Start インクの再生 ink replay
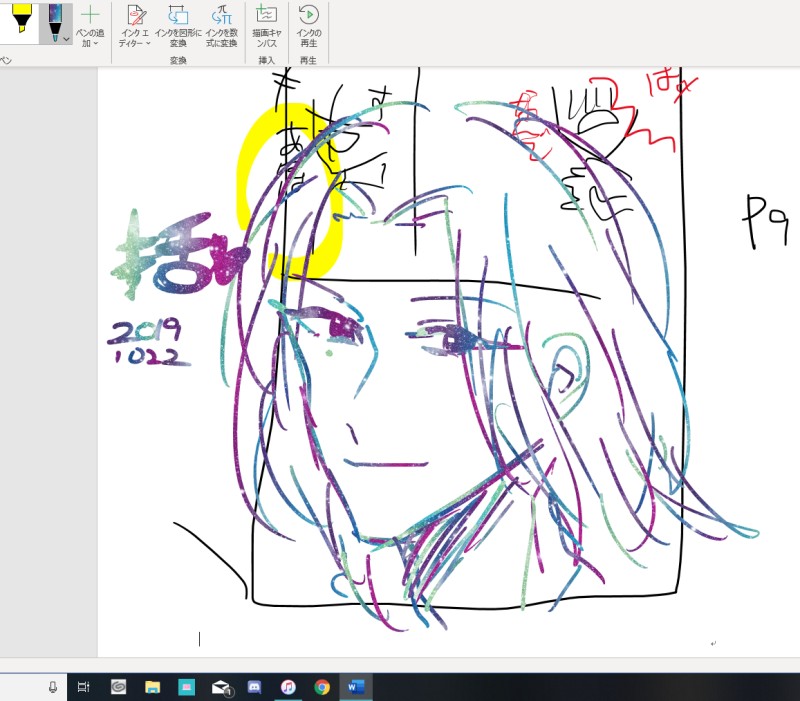 point(308,26)
